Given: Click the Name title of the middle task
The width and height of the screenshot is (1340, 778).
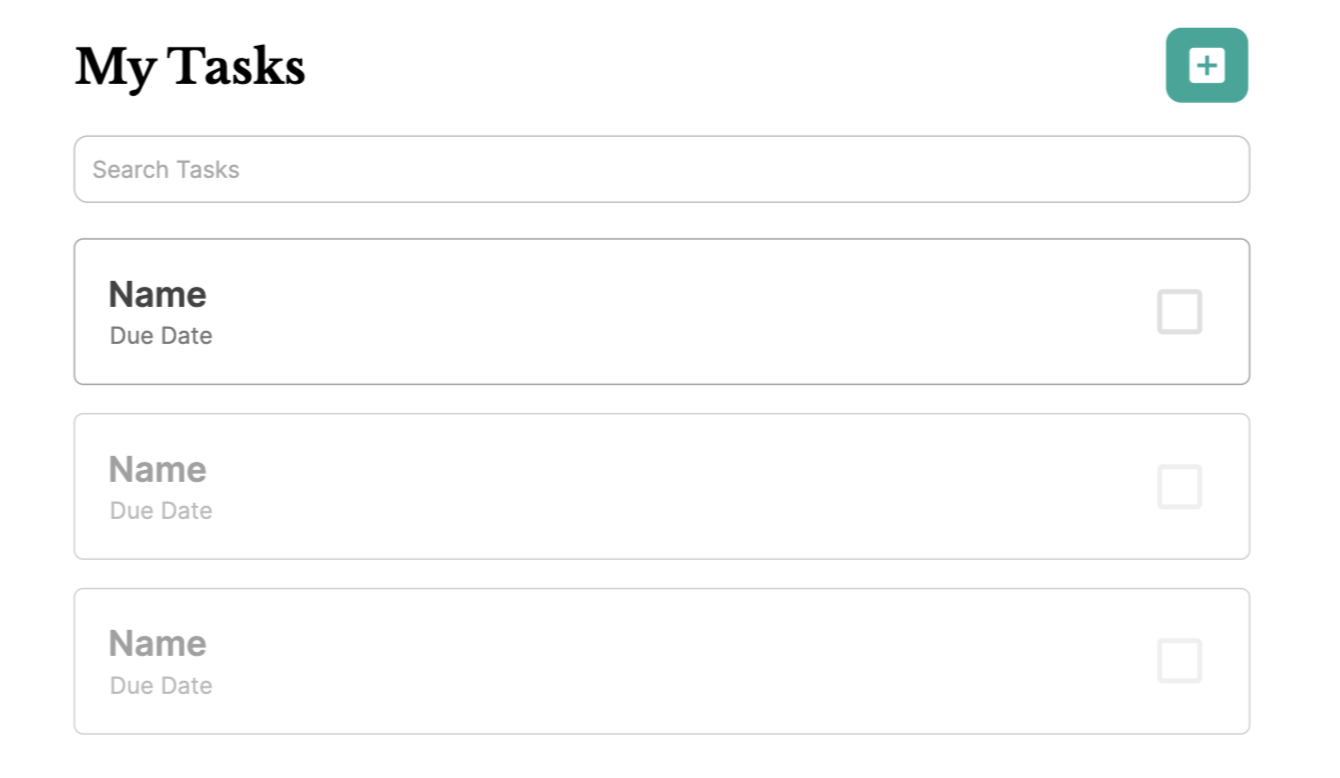Looking at the screenshot, I should coord(157,469).
